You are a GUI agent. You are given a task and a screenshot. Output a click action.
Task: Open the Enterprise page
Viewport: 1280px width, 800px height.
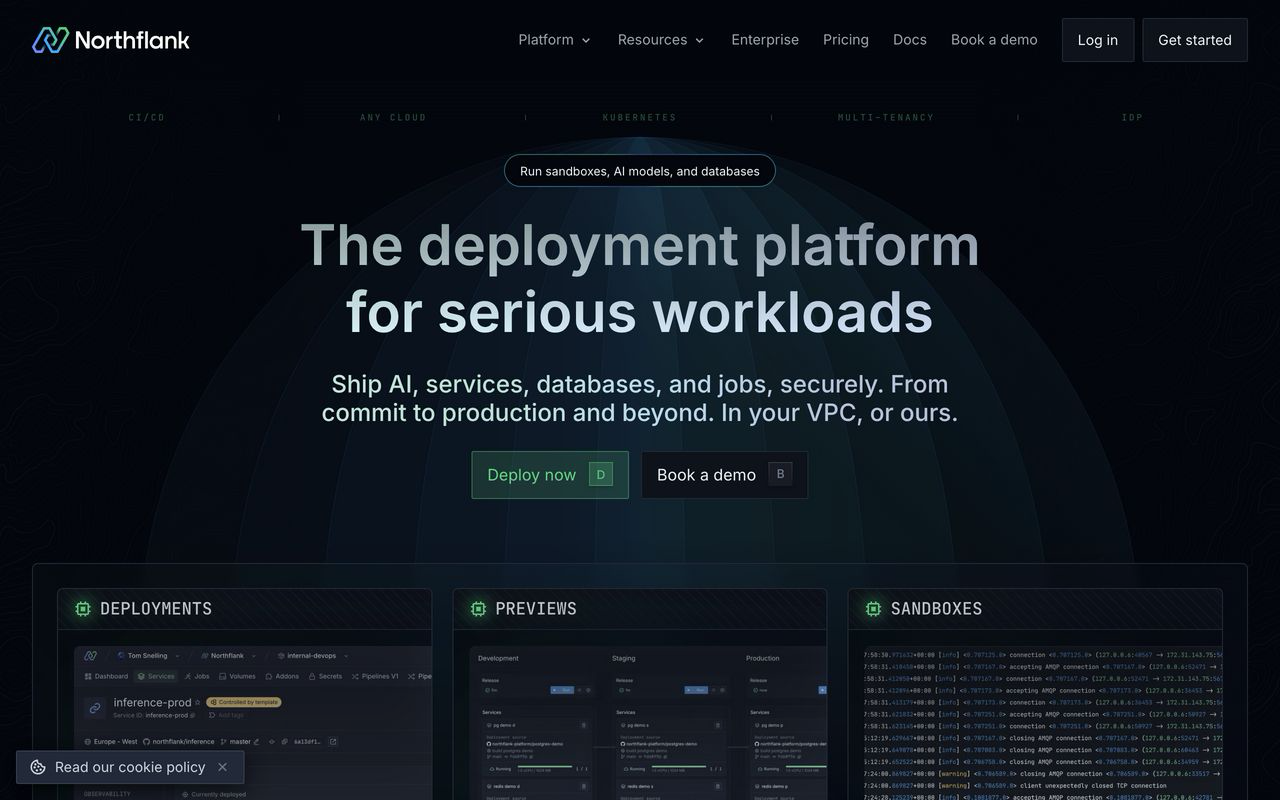click(x=765, y=40)
